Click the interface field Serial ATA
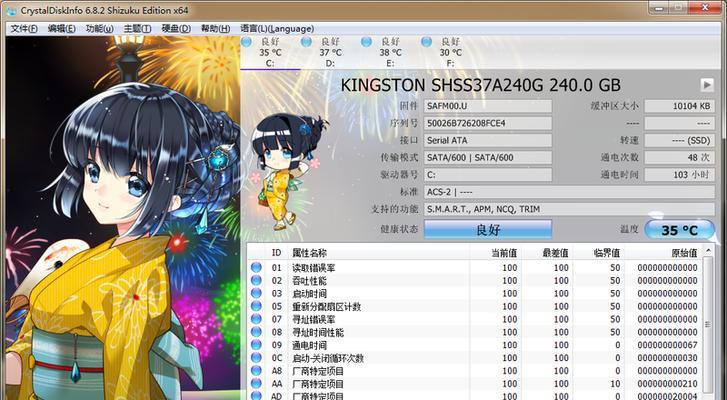Screen dimensions: 727x400 click(x=488, y=140)
